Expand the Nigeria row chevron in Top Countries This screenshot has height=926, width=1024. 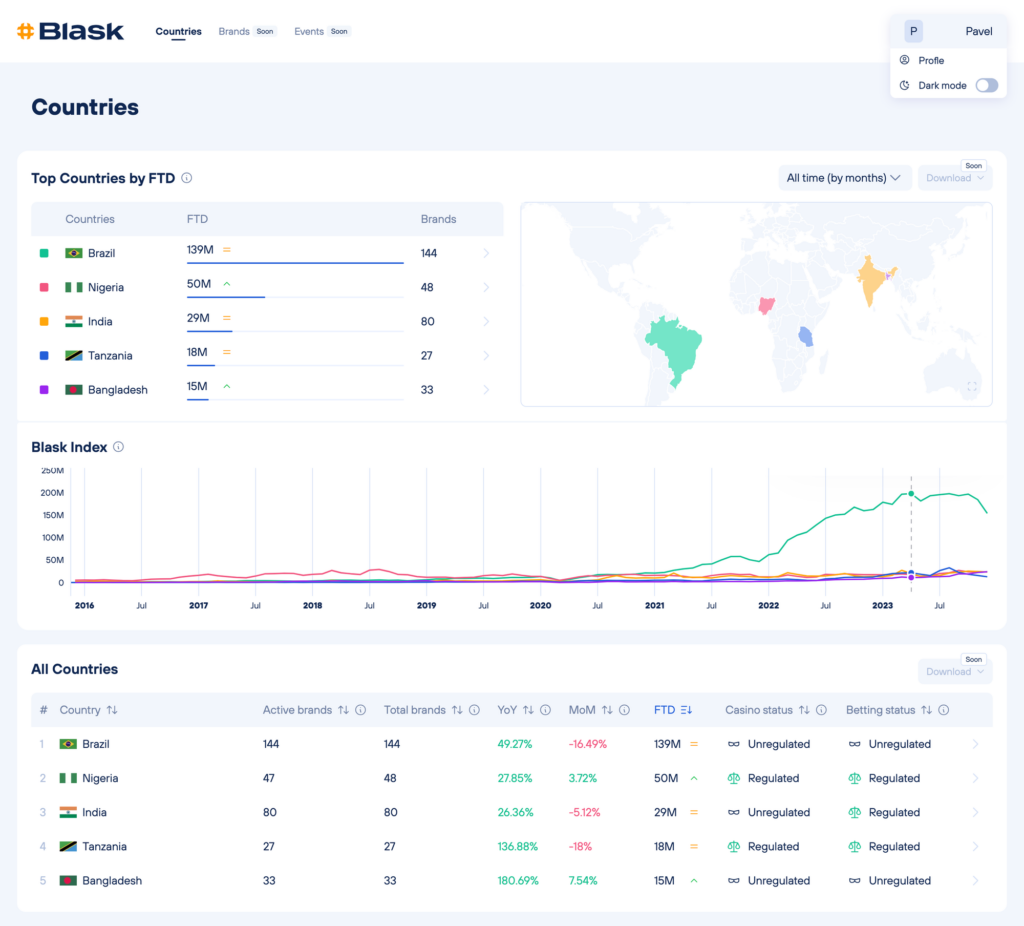(486, 287)
